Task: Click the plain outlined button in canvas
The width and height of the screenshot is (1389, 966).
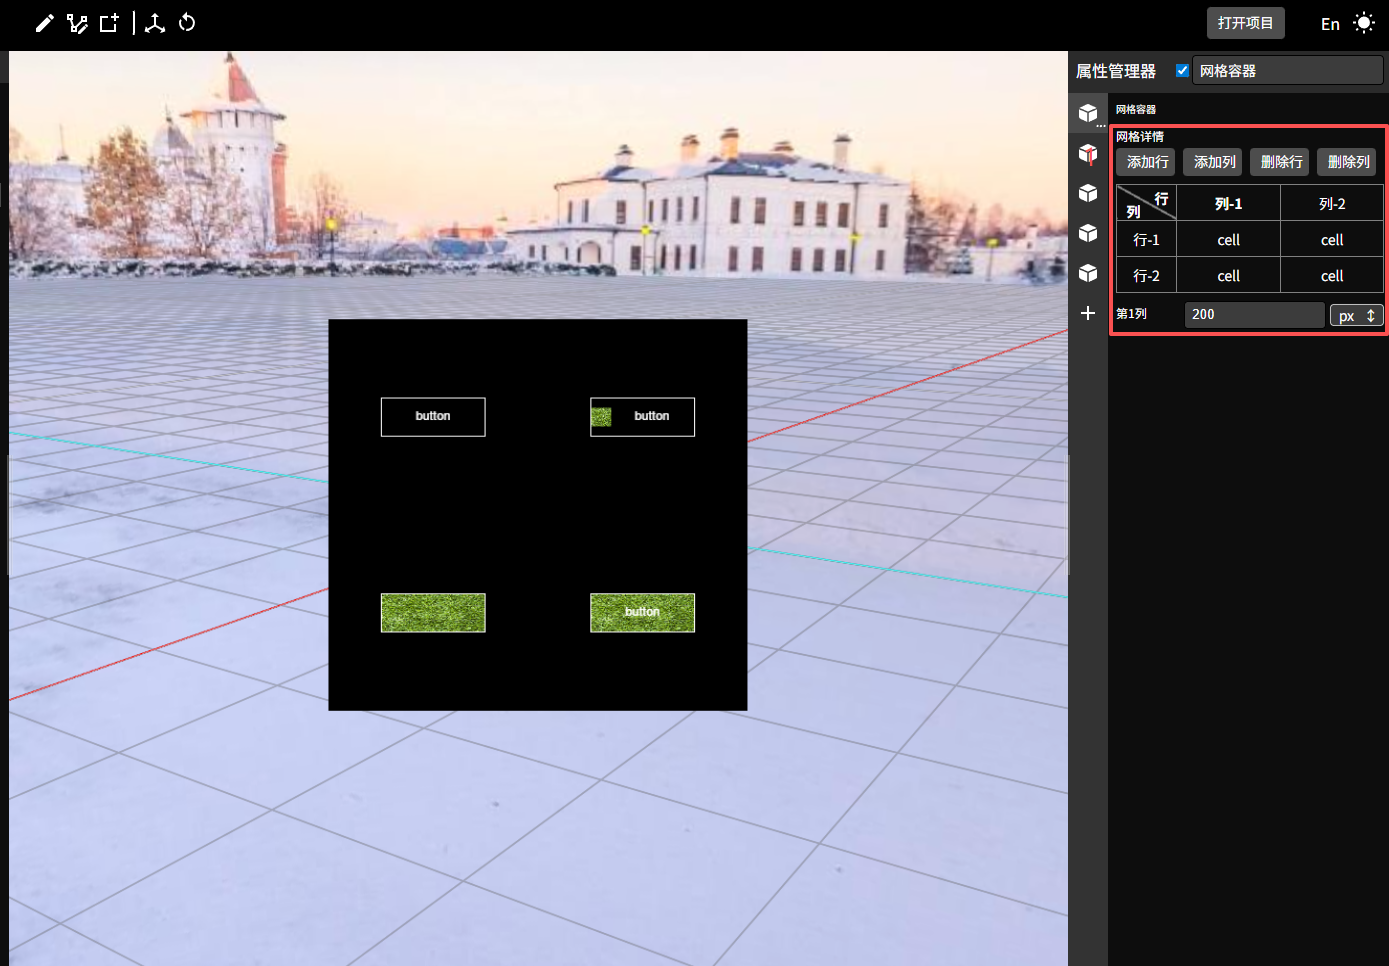Action: (x=433, y=417)
